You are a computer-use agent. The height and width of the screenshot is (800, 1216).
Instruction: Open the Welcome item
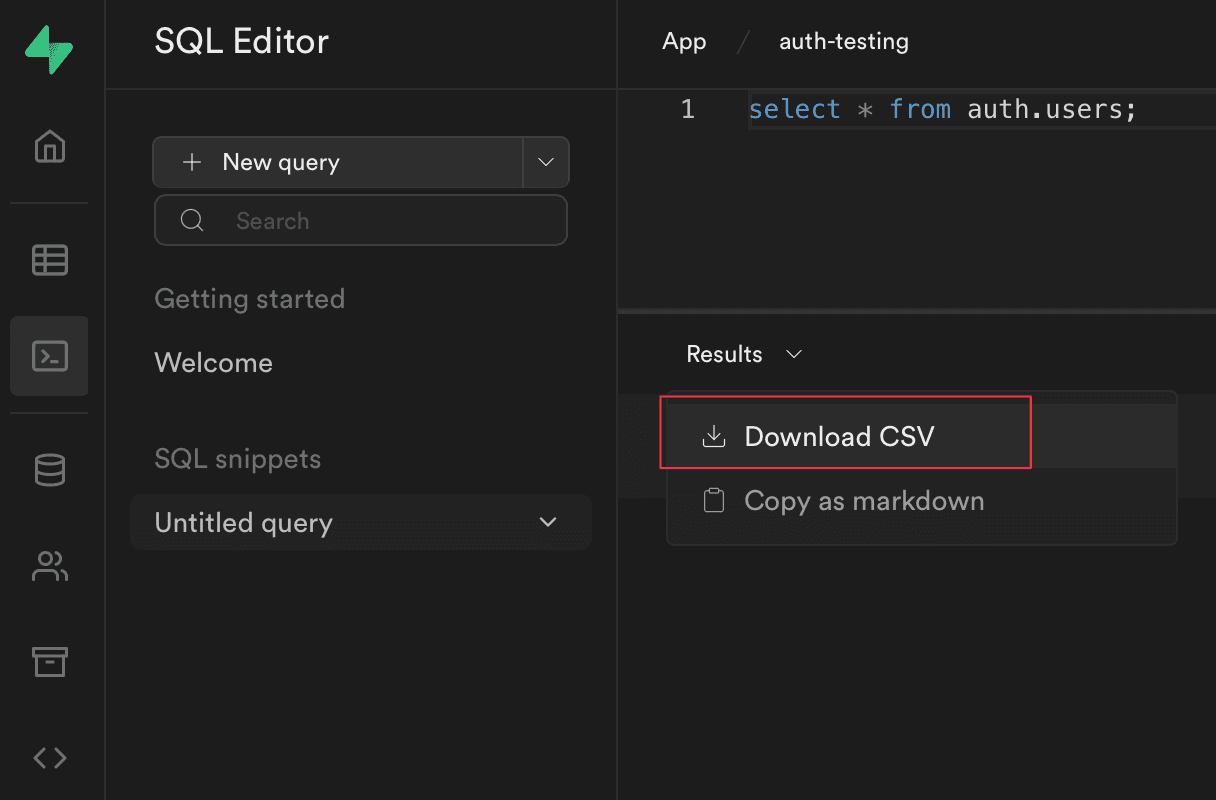tap(213, 363)
